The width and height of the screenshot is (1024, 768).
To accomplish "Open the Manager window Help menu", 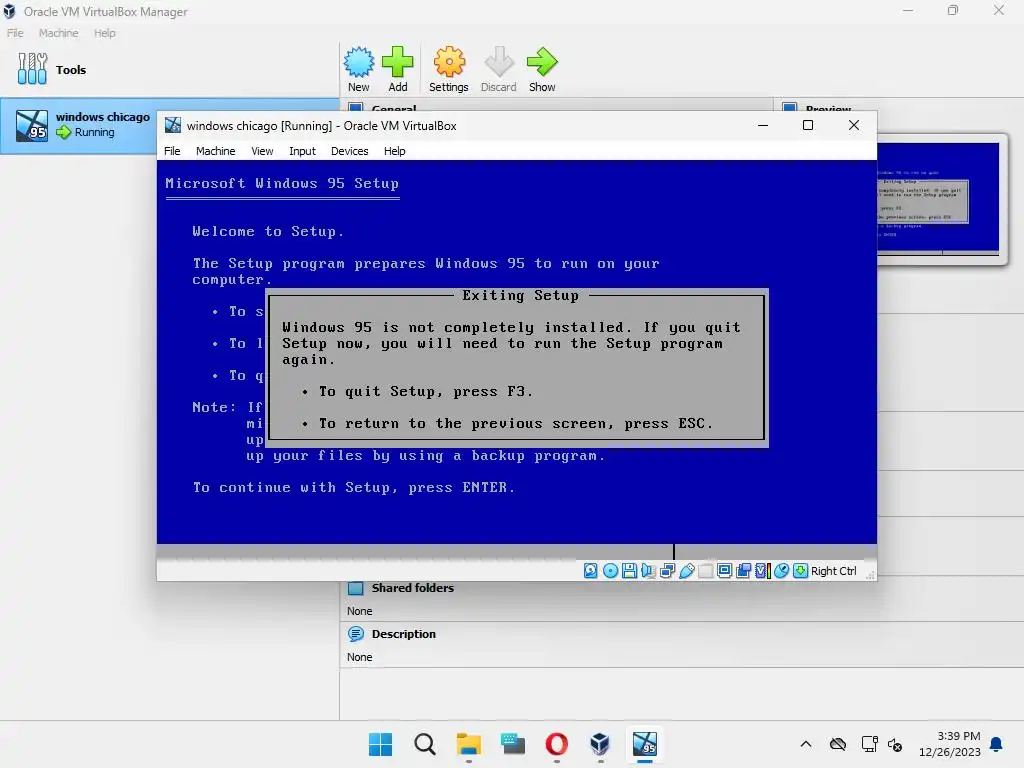I will pos(104,33).
